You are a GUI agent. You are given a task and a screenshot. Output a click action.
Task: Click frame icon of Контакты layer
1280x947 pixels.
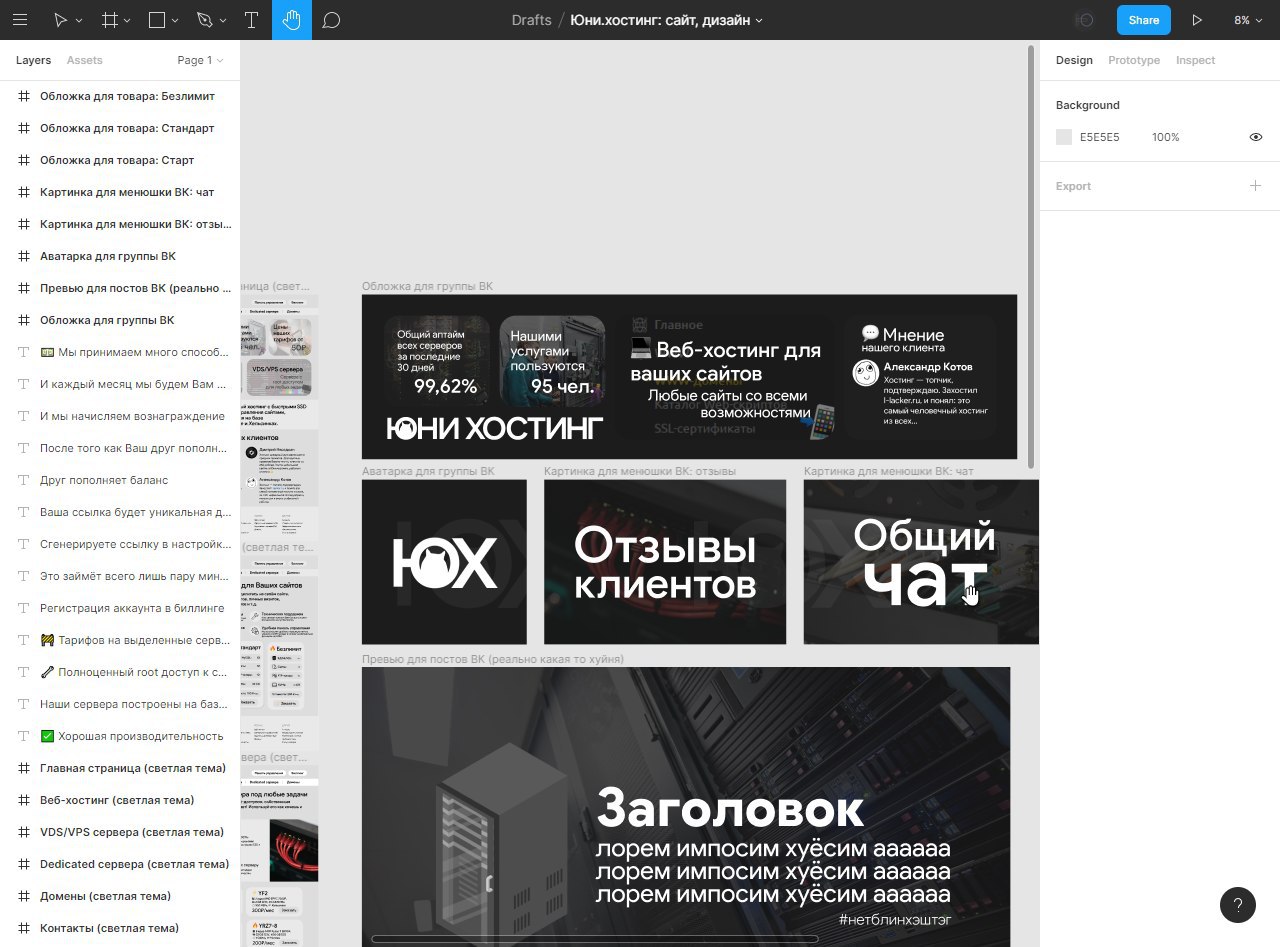[x=24, y=928]
